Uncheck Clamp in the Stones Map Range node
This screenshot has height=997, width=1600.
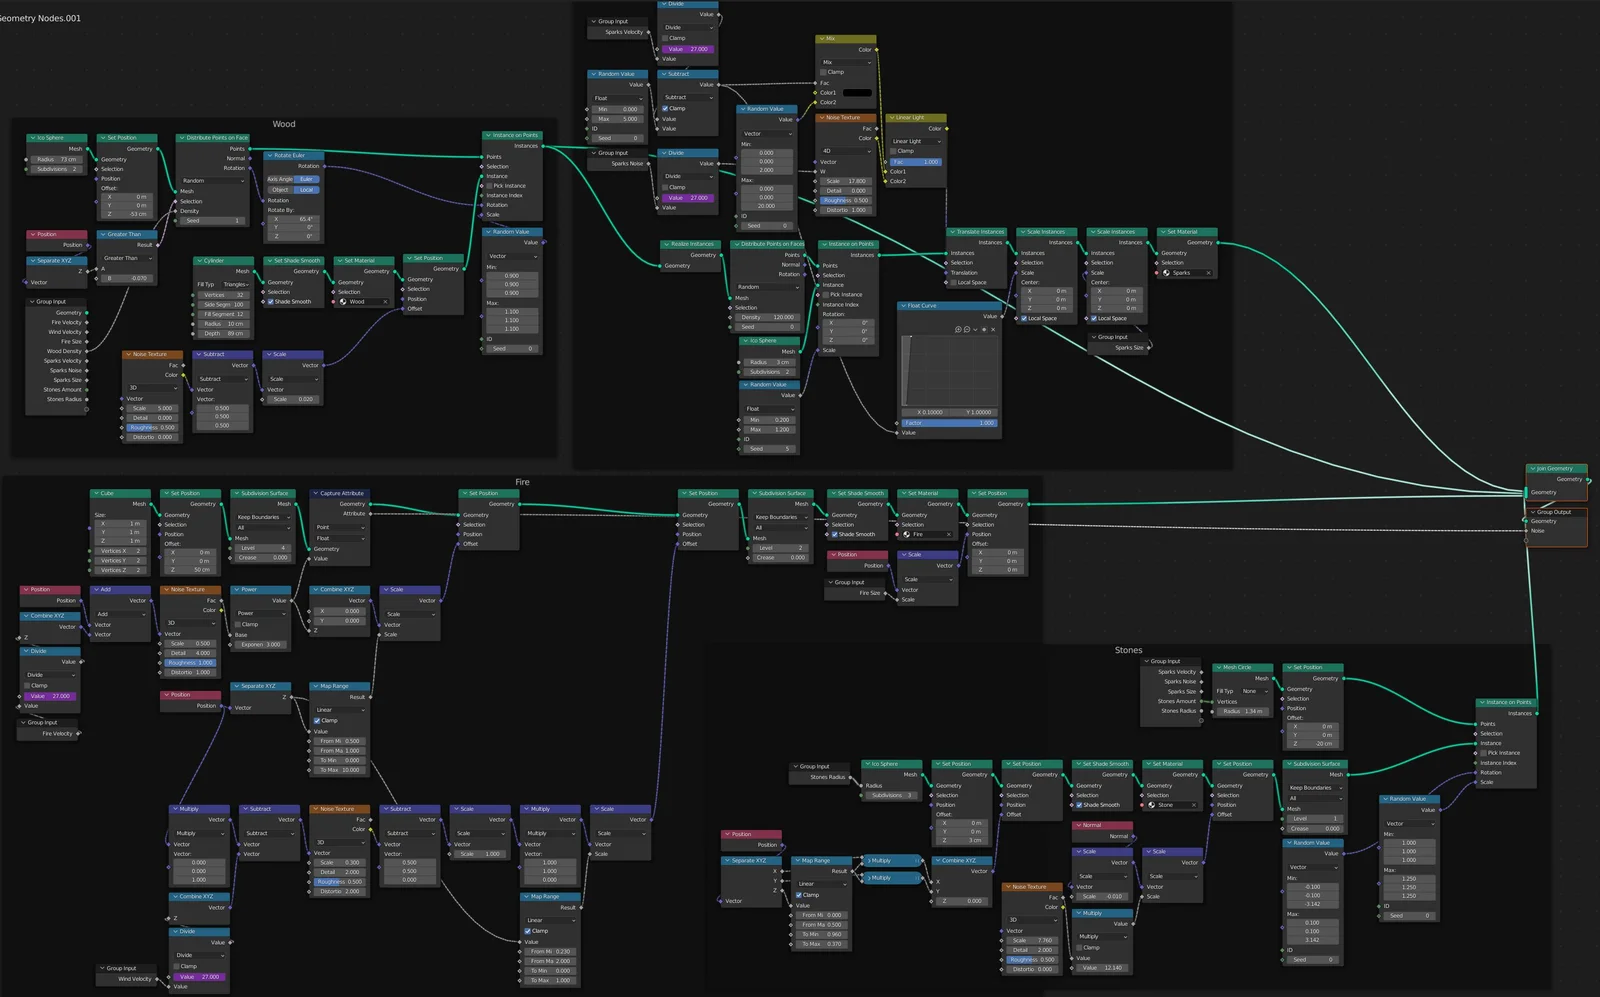tap(799, 895)
